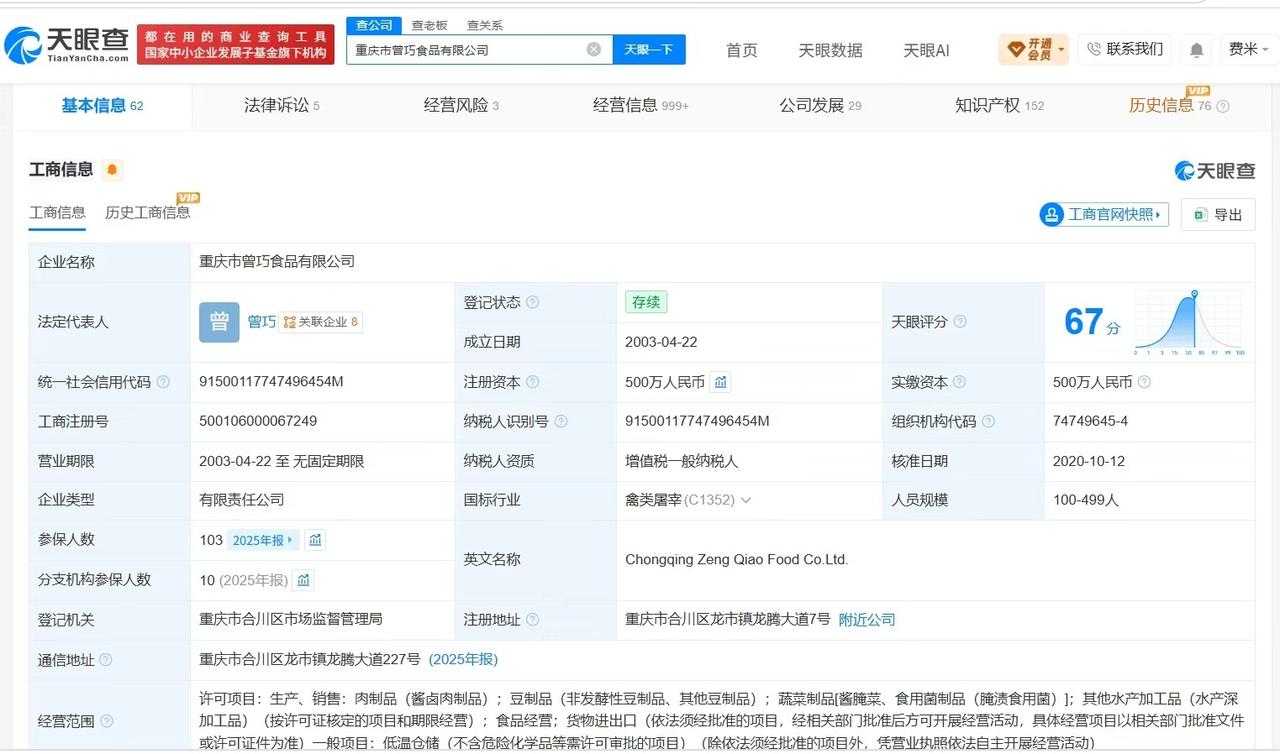Select the 查公司 search tab
Screen dimensions: 1280x754
click(374, 25)
